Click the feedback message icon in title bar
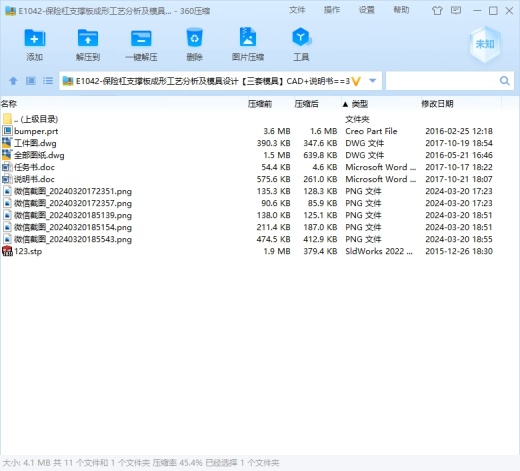520x471 pixels. (x=456, y=11)
